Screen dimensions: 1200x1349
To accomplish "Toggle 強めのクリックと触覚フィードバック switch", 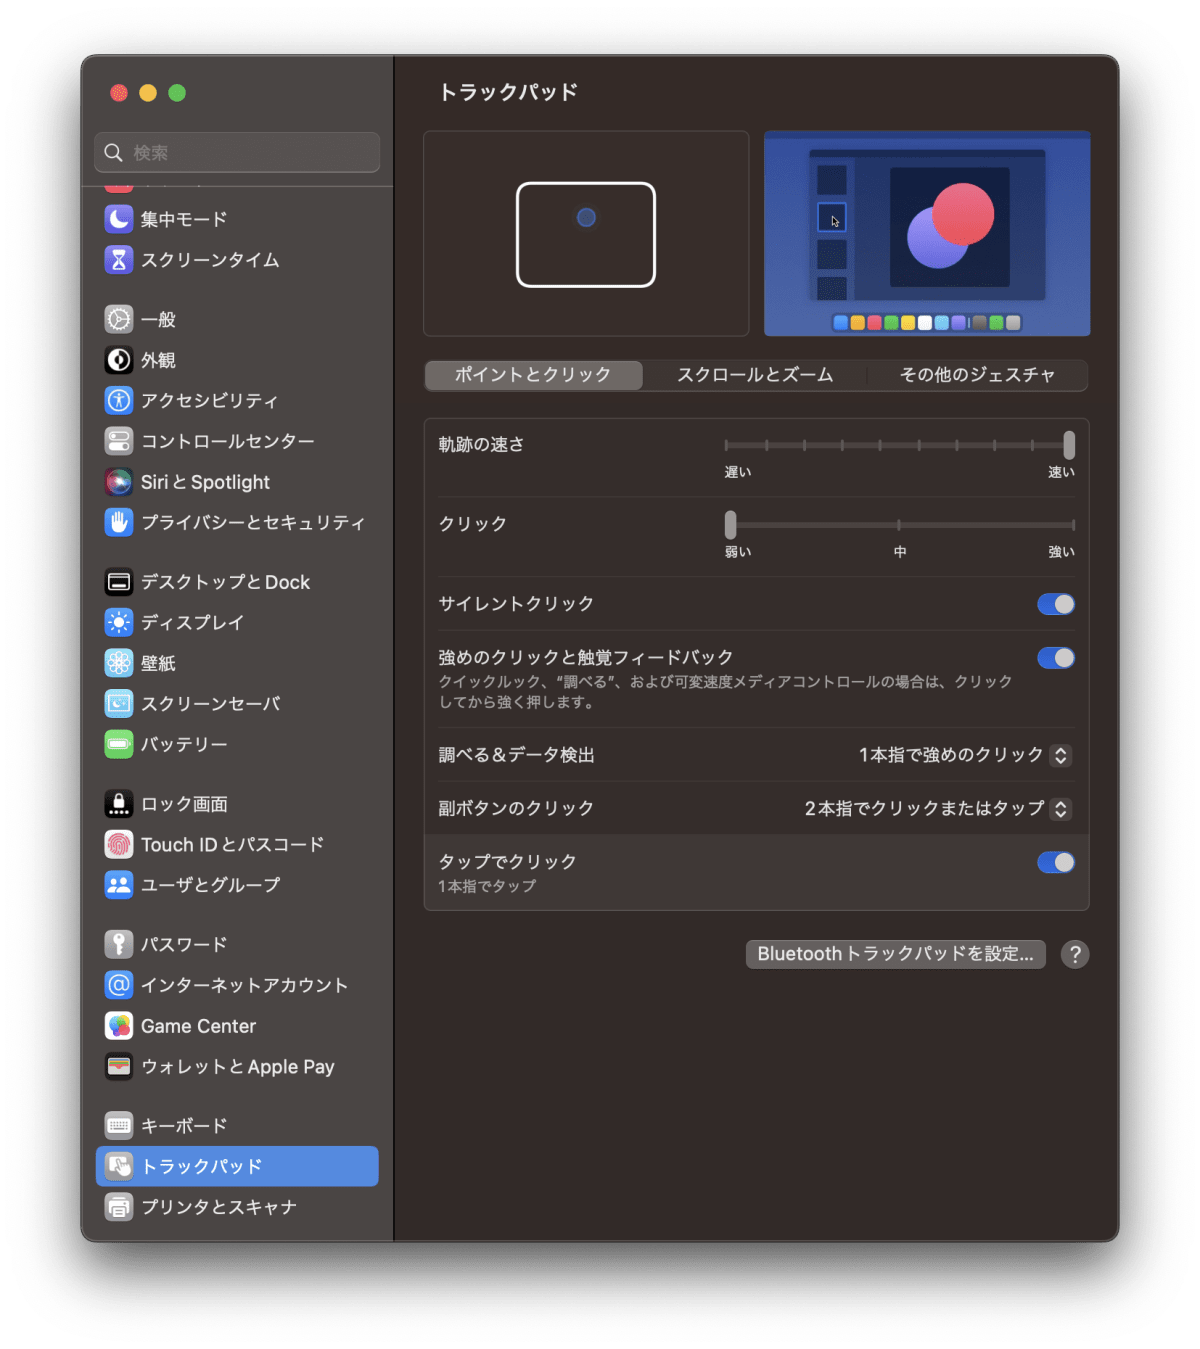I will coord(1056,658).
